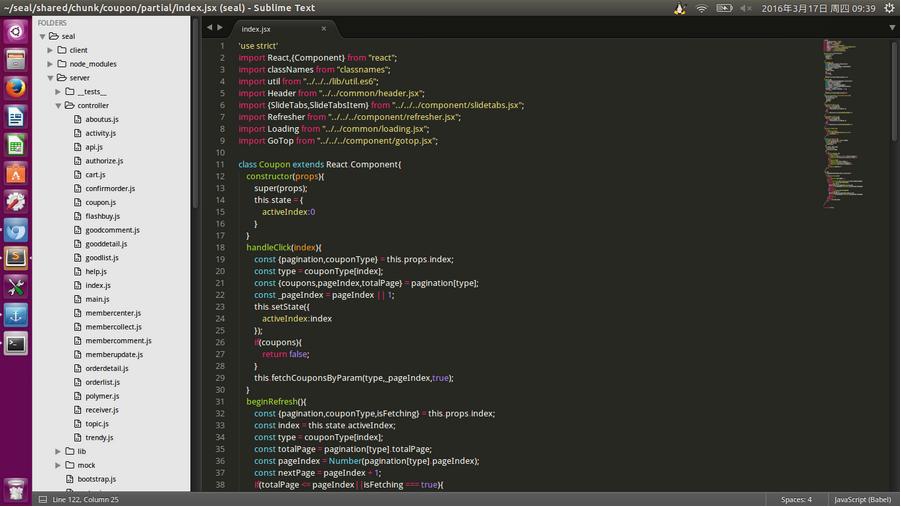Launch Sublime Text from the dock
The image size is (901, 507).
15,258
